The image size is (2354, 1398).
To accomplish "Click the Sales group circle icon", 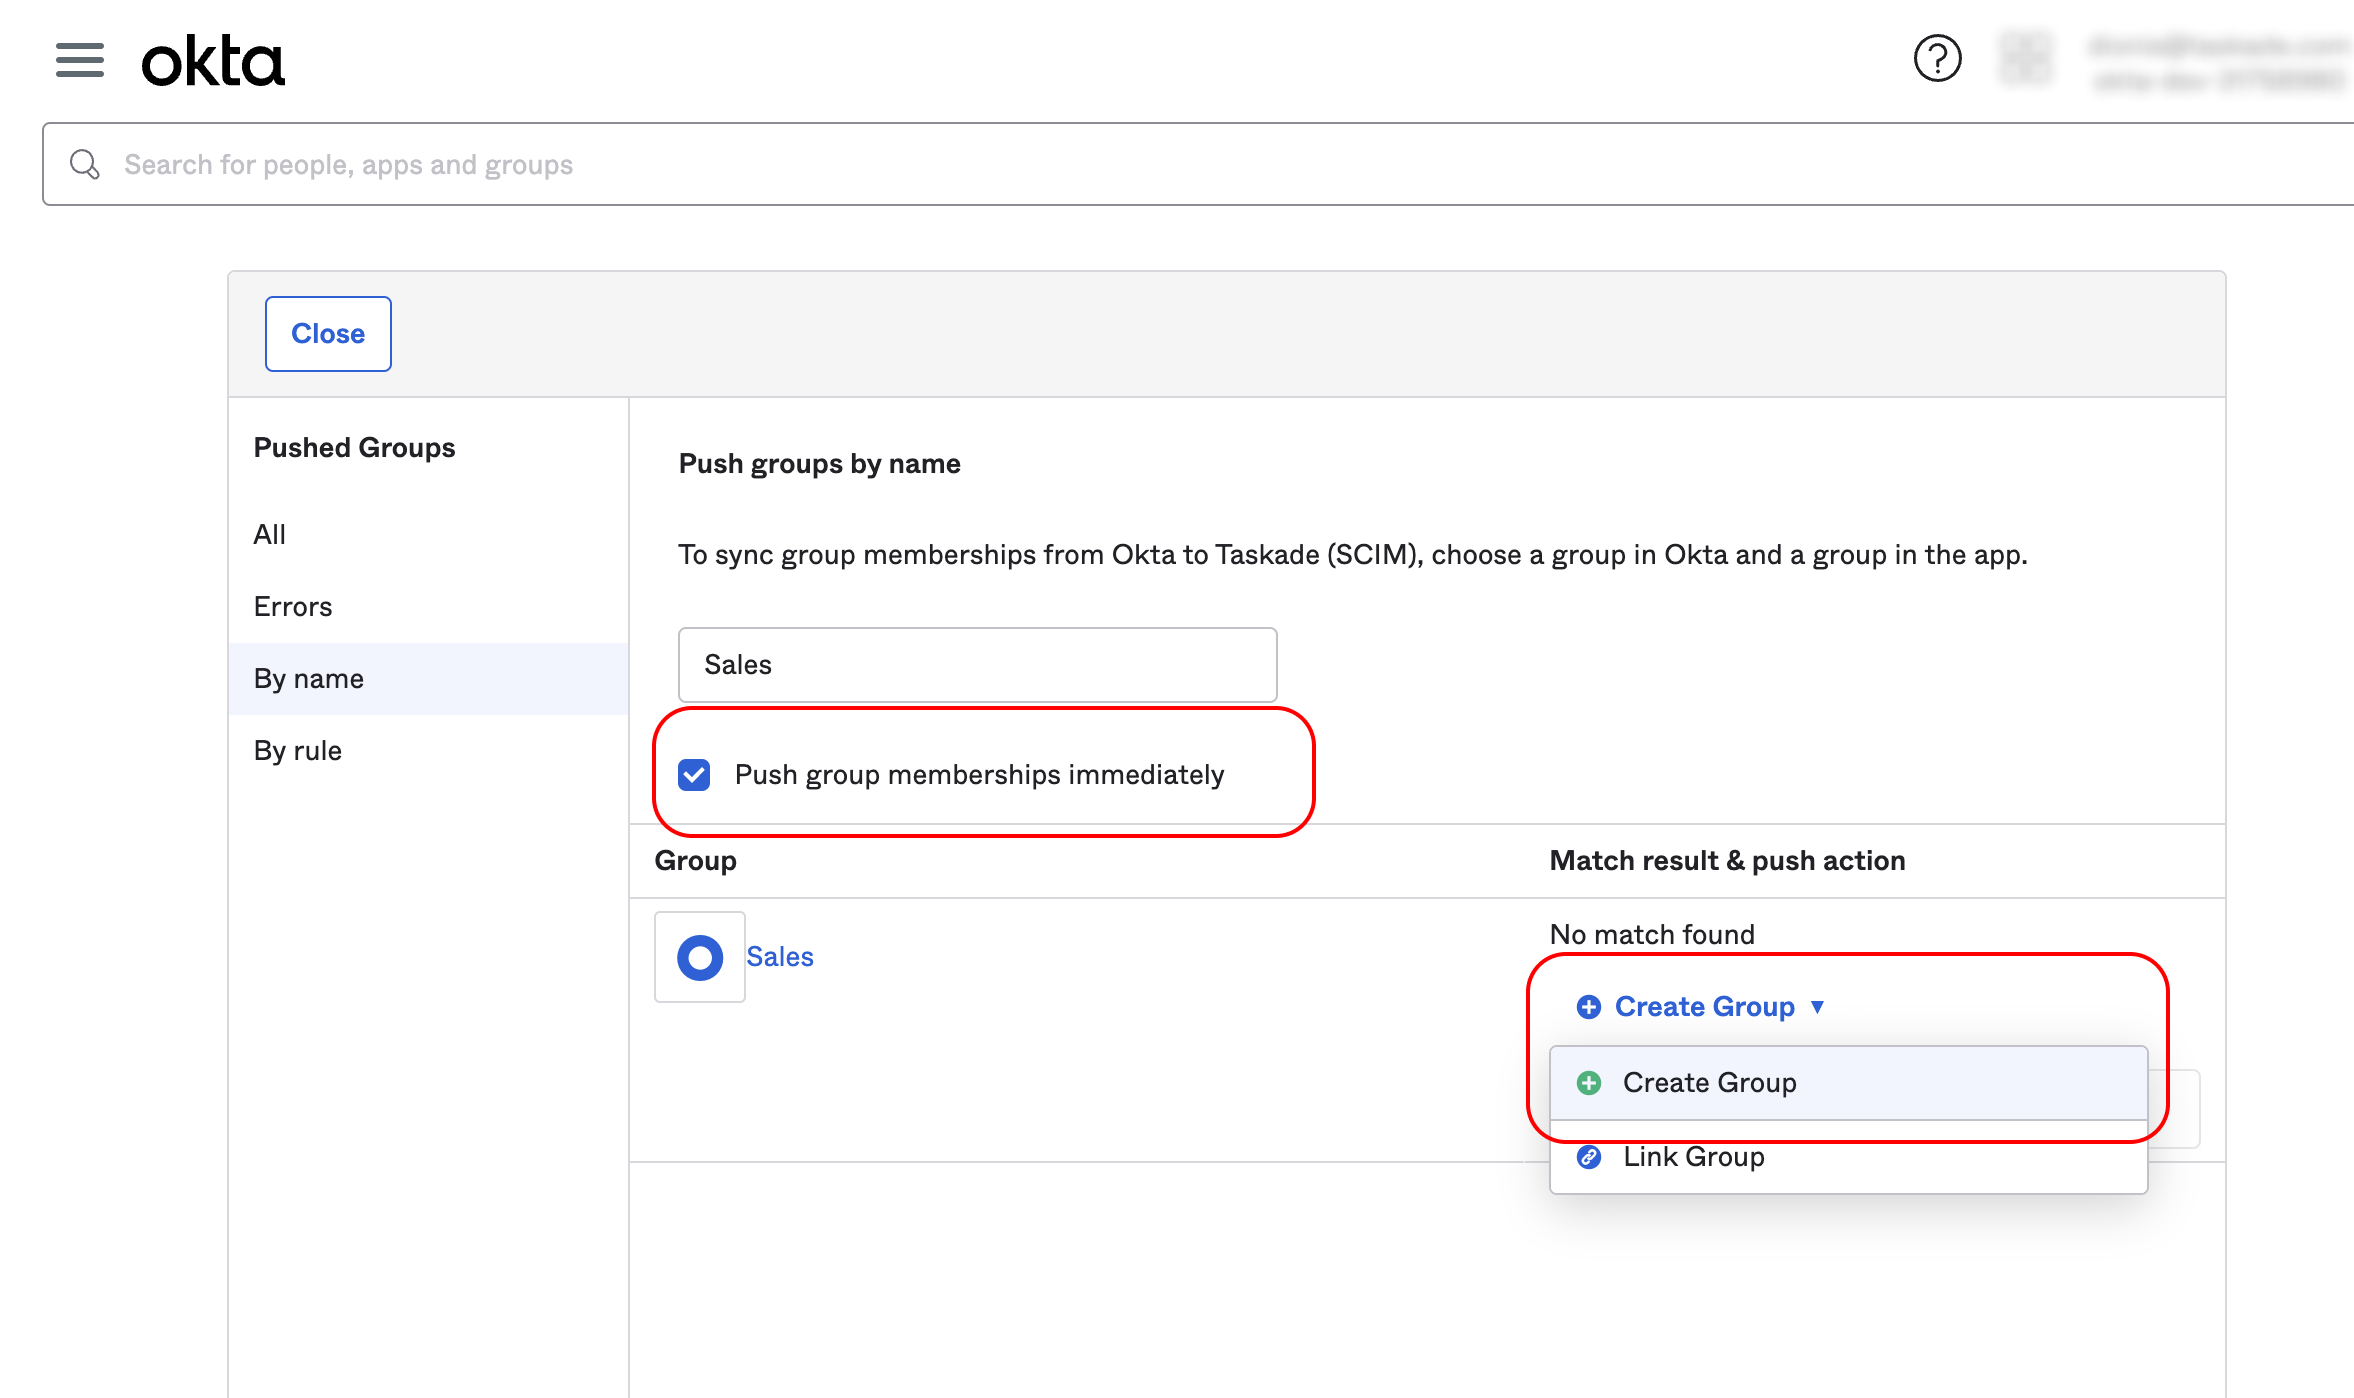I will point(700,957).
